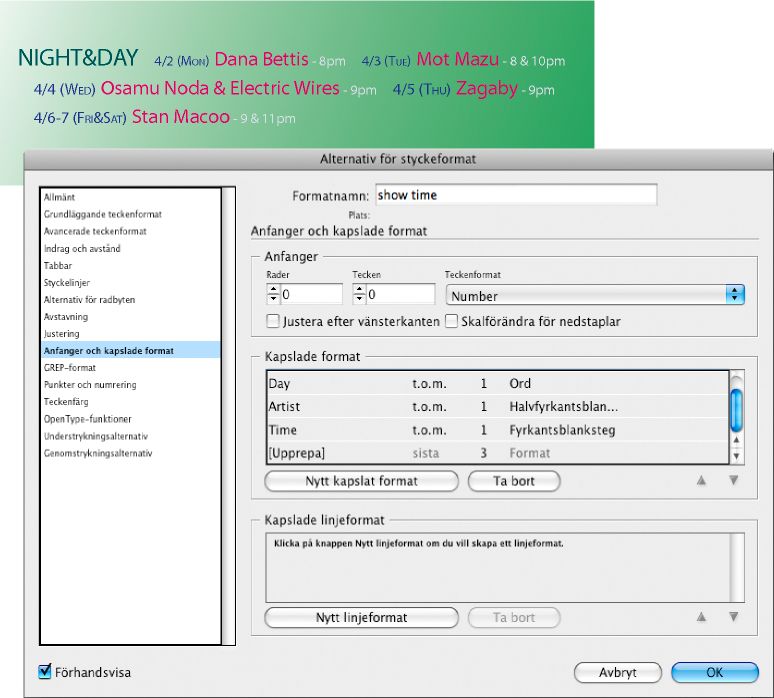Click Mot Mazu text in the document
Viewport: 774px width, 698px height.
[458, 59]
